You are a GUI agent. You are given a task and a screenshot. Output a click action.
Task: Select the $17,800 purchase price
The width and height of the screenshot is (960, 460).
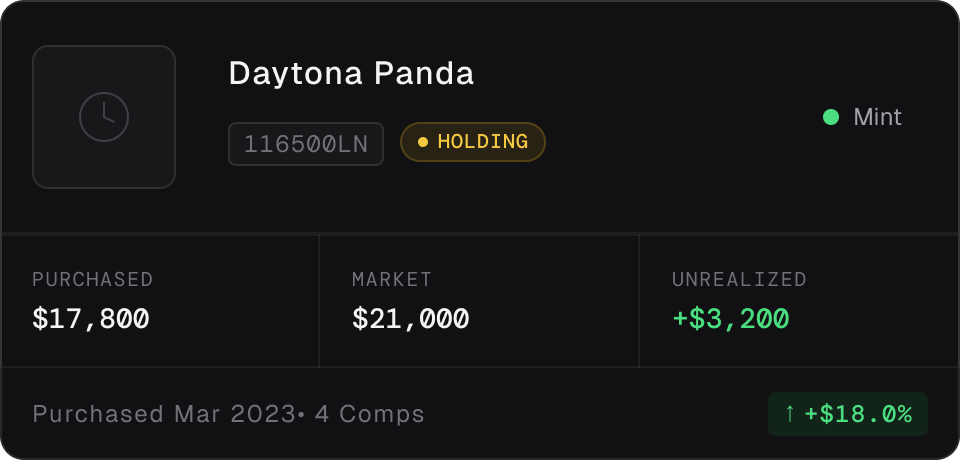pyautogui.click(x=91, y=319)
